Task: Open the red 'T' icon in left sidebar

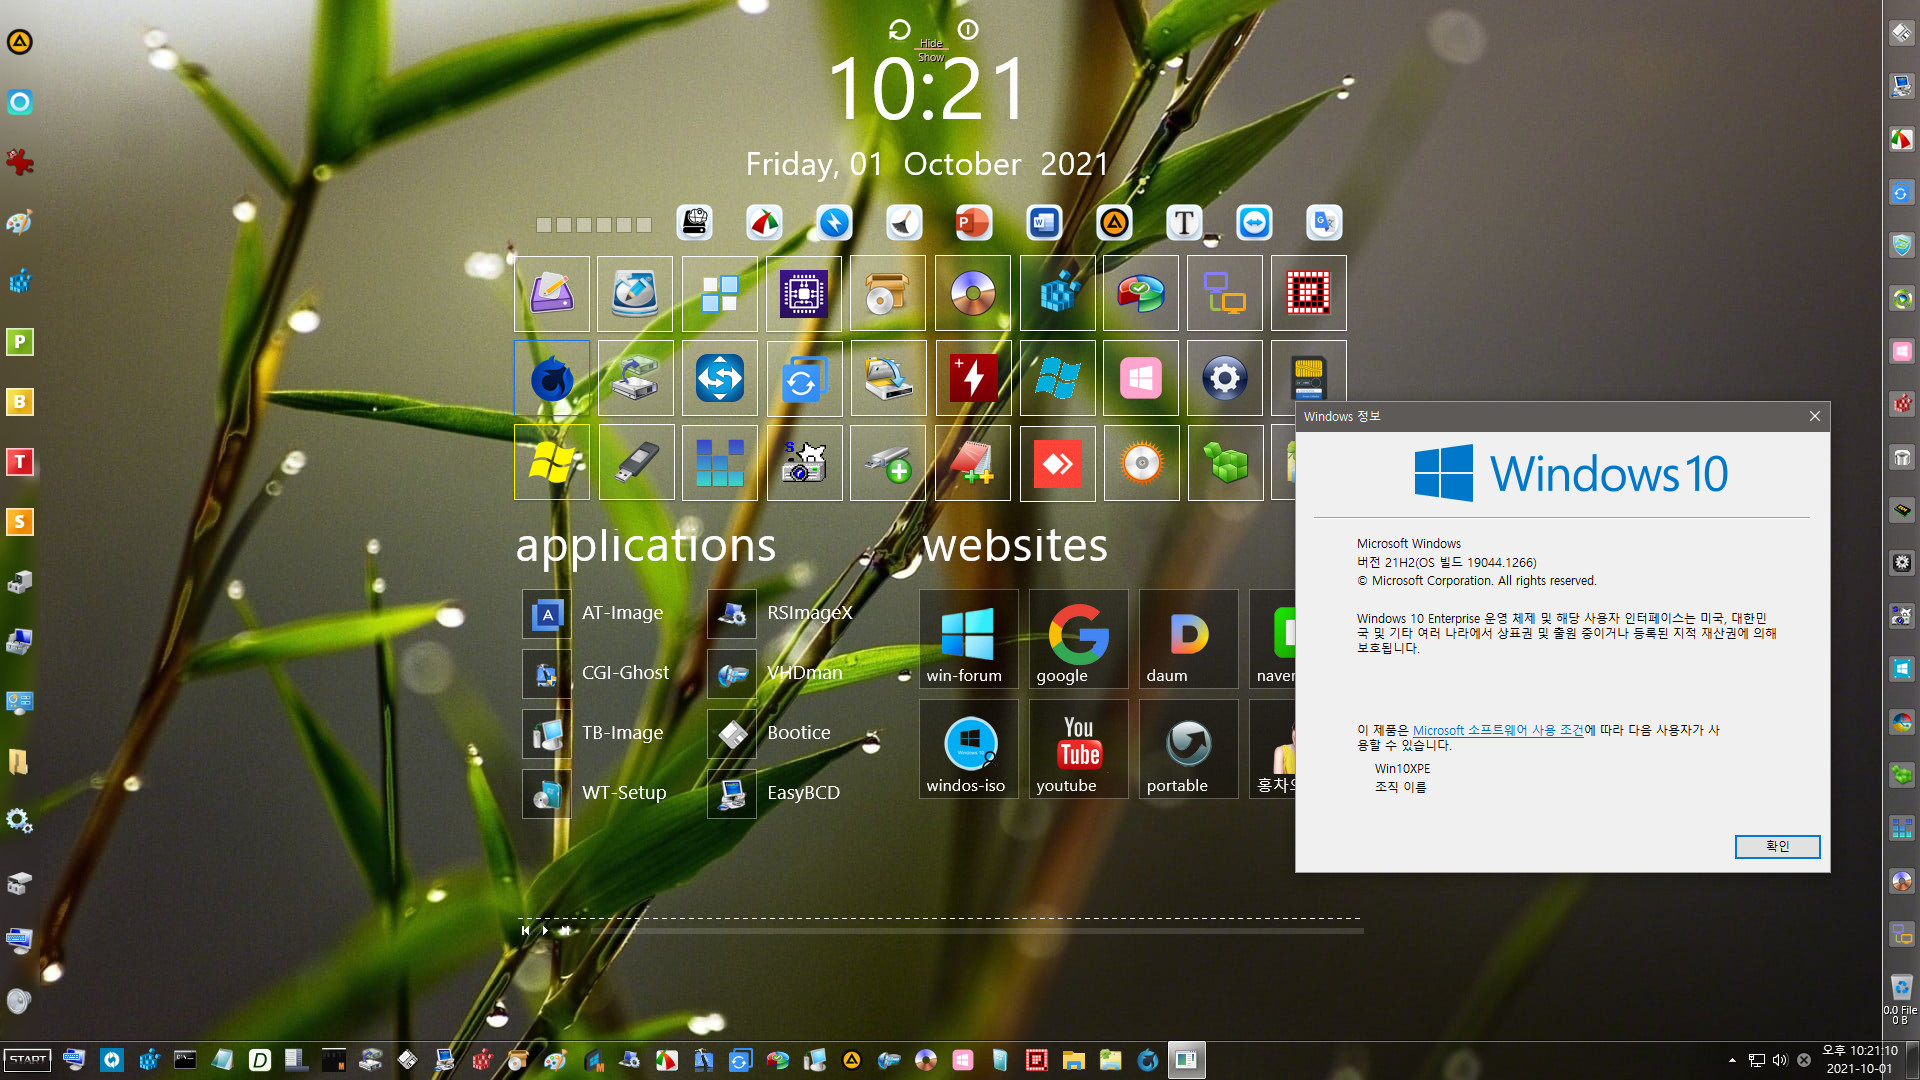Action: pos(20,462)
